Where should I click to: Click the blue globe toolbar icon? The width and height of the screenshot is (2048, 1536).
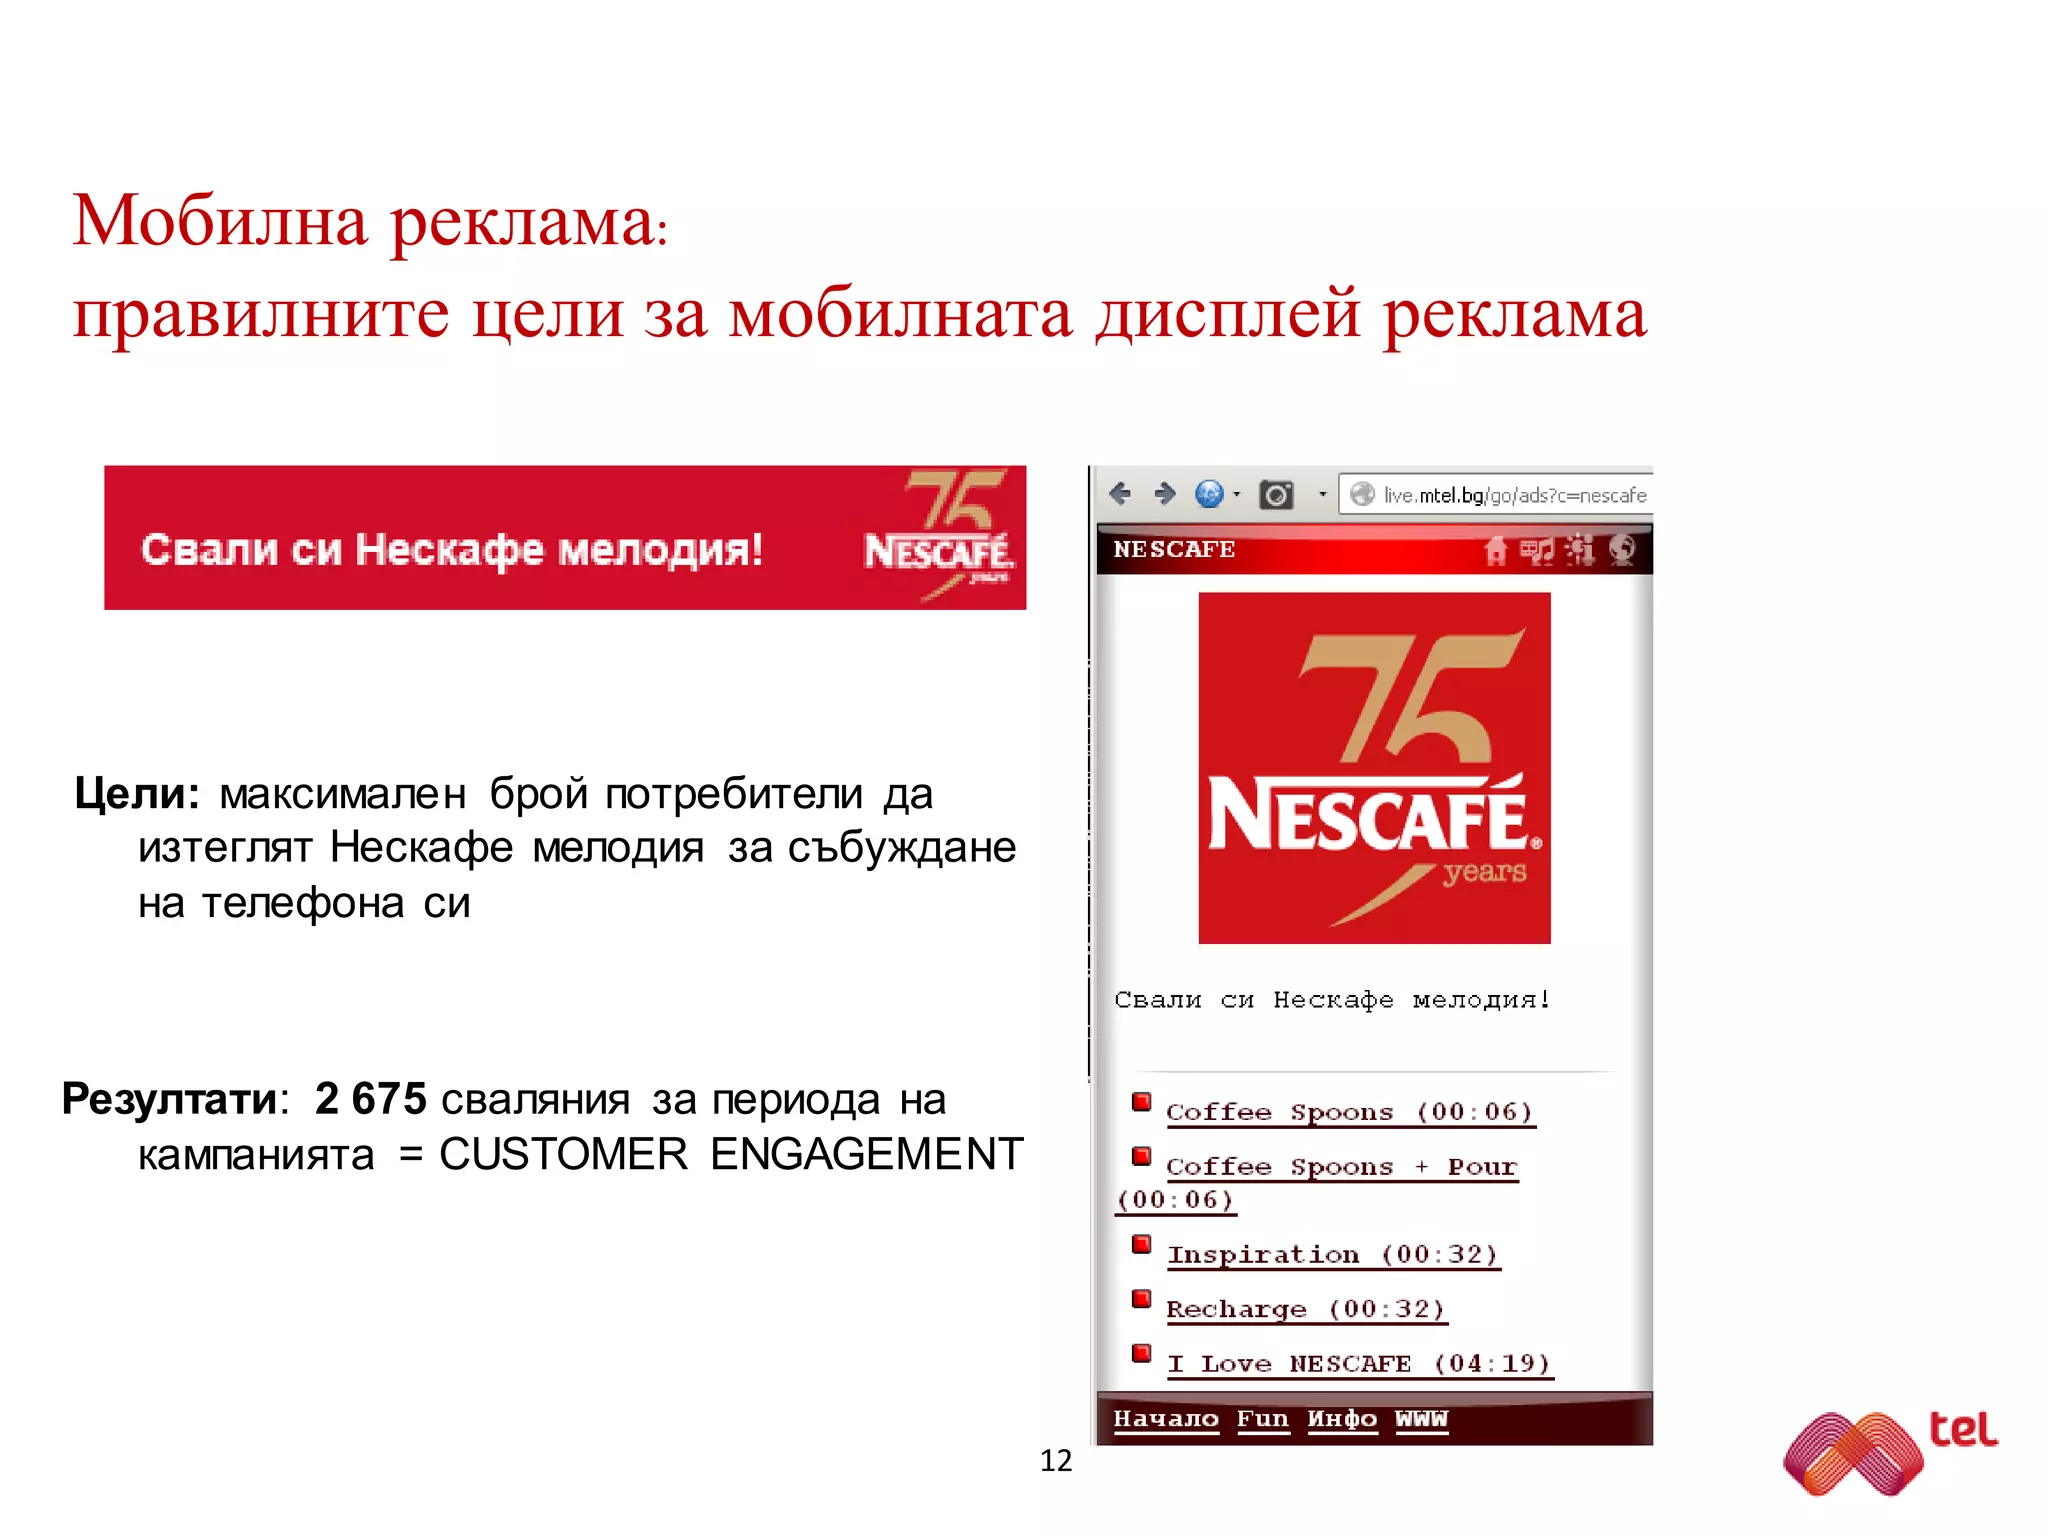coord(1209,493)
